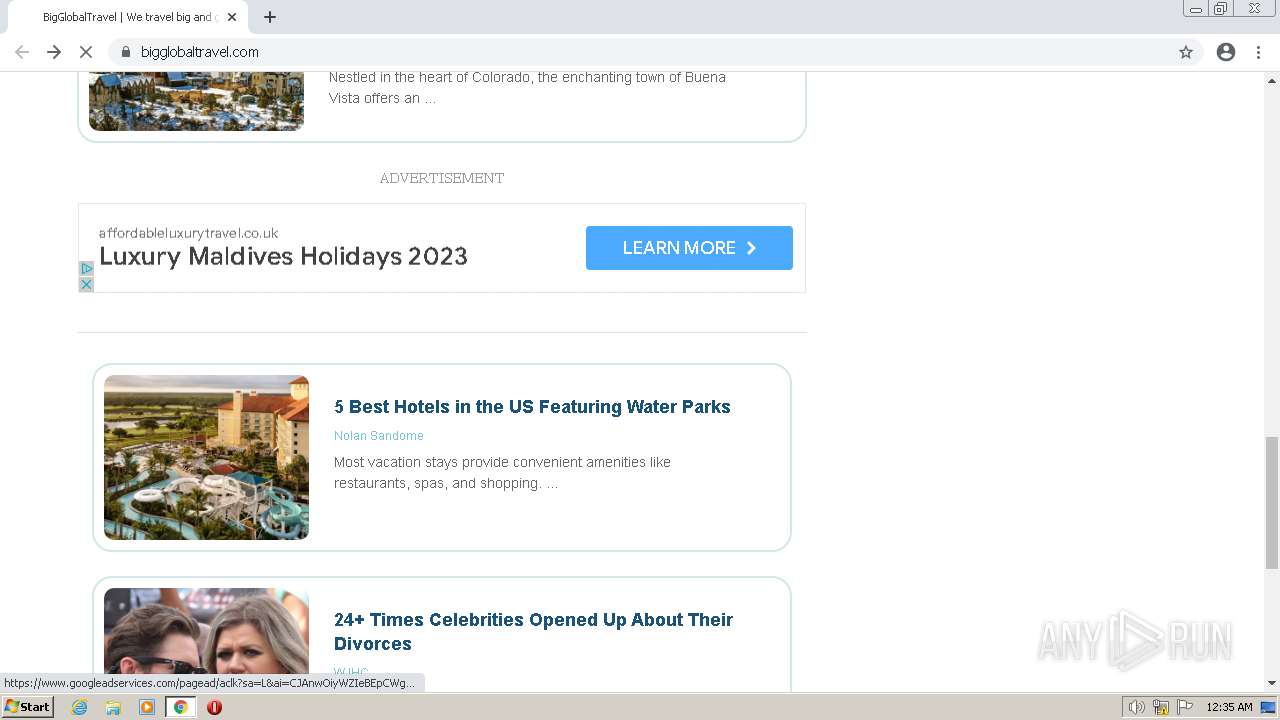Screen dimensions: 1280x720
Task: Click affordableluxurytravel.co.uk ad domain text
Action: 188,233
